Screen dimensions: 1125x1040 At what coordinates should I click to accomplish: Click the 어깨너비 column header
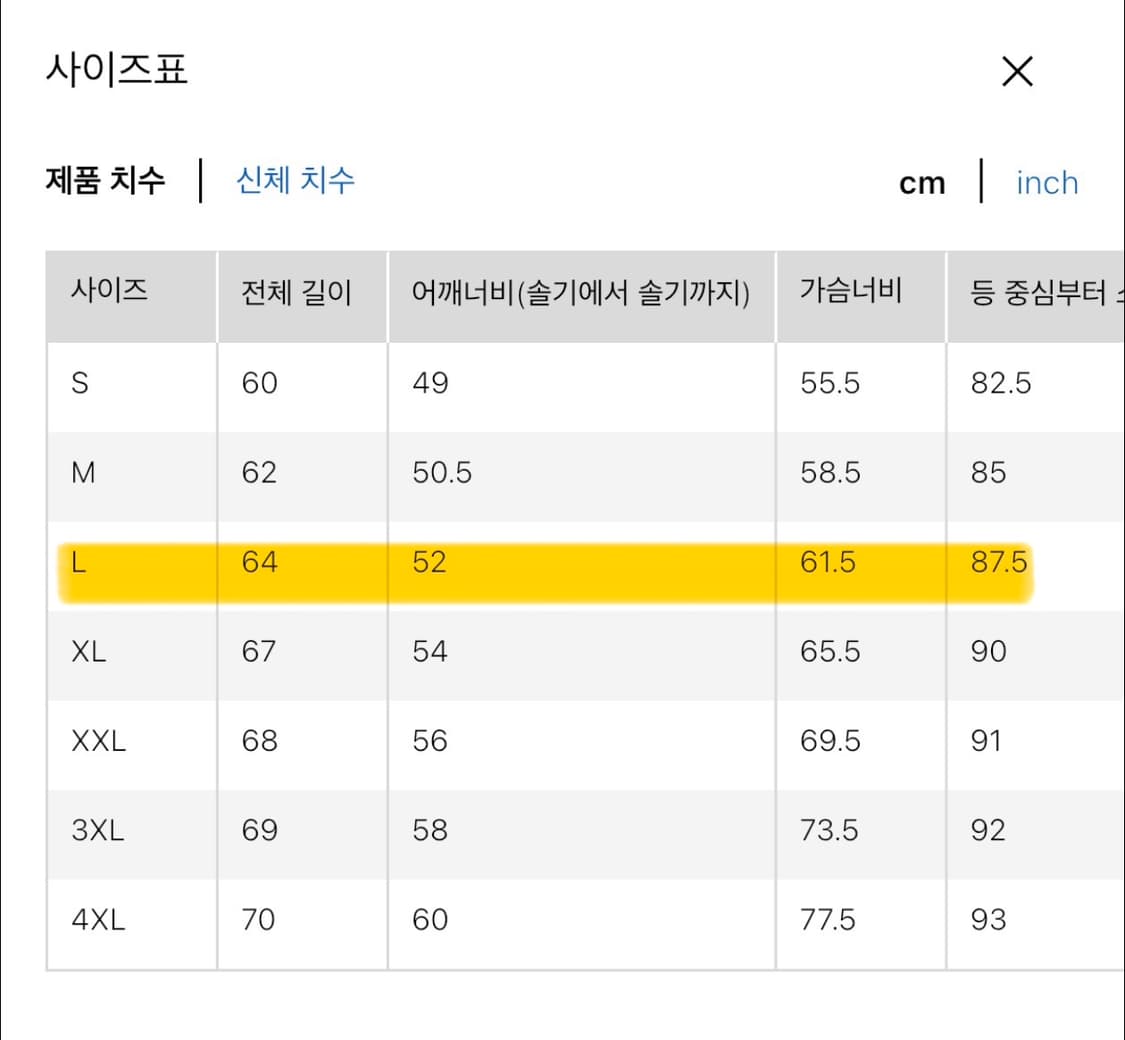click(x=582, y=294)
